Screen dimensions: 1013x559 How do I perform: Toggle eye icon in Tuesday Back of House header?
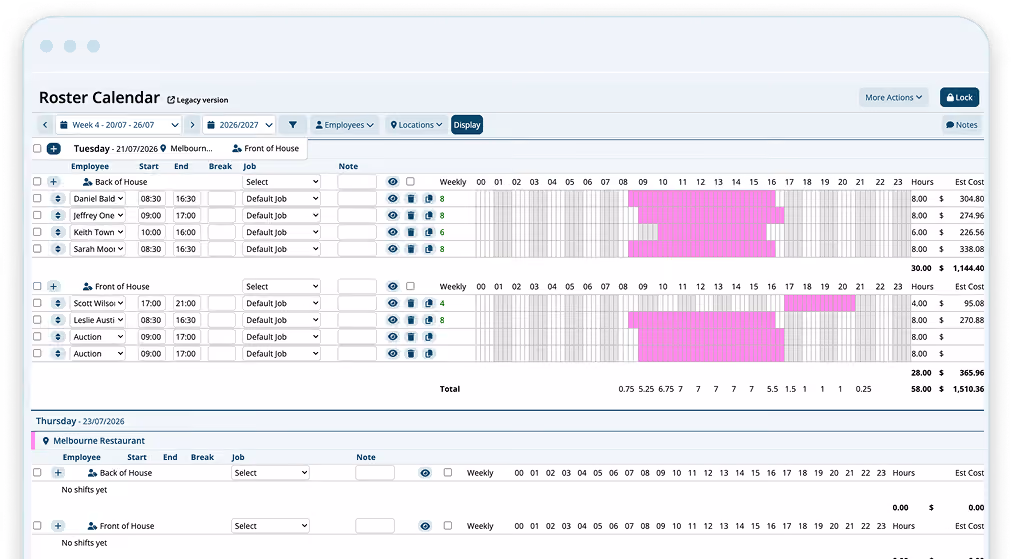392,182
